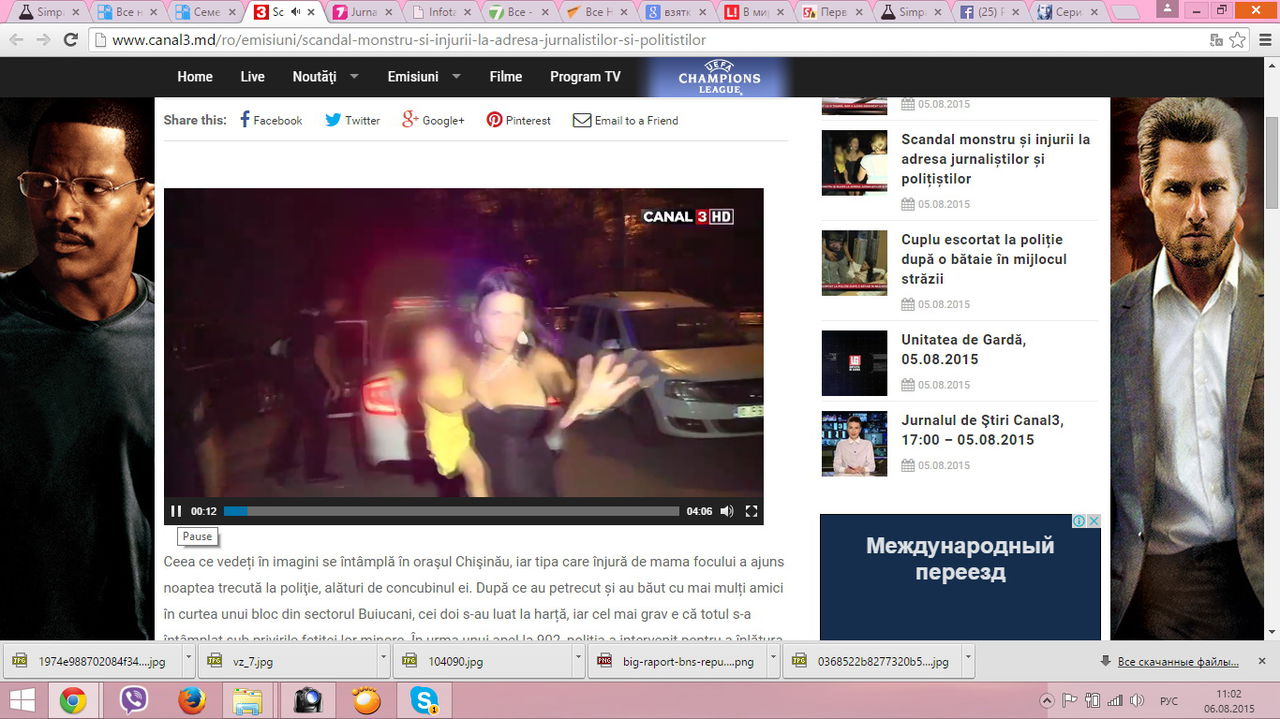
Task: Pause the video with the pause button
Action: pos(176,511)
